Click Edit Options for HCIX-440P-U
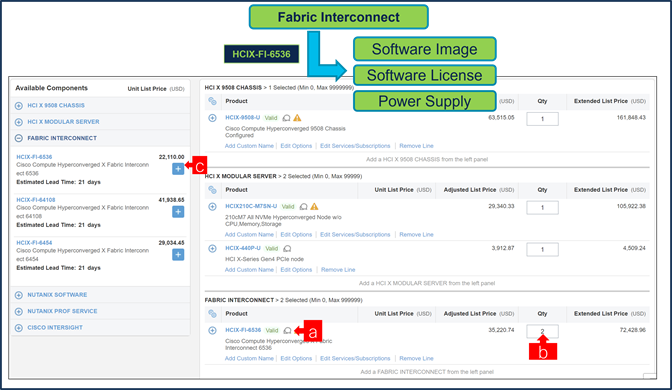 pyautogui.click(x=296, y=270)
